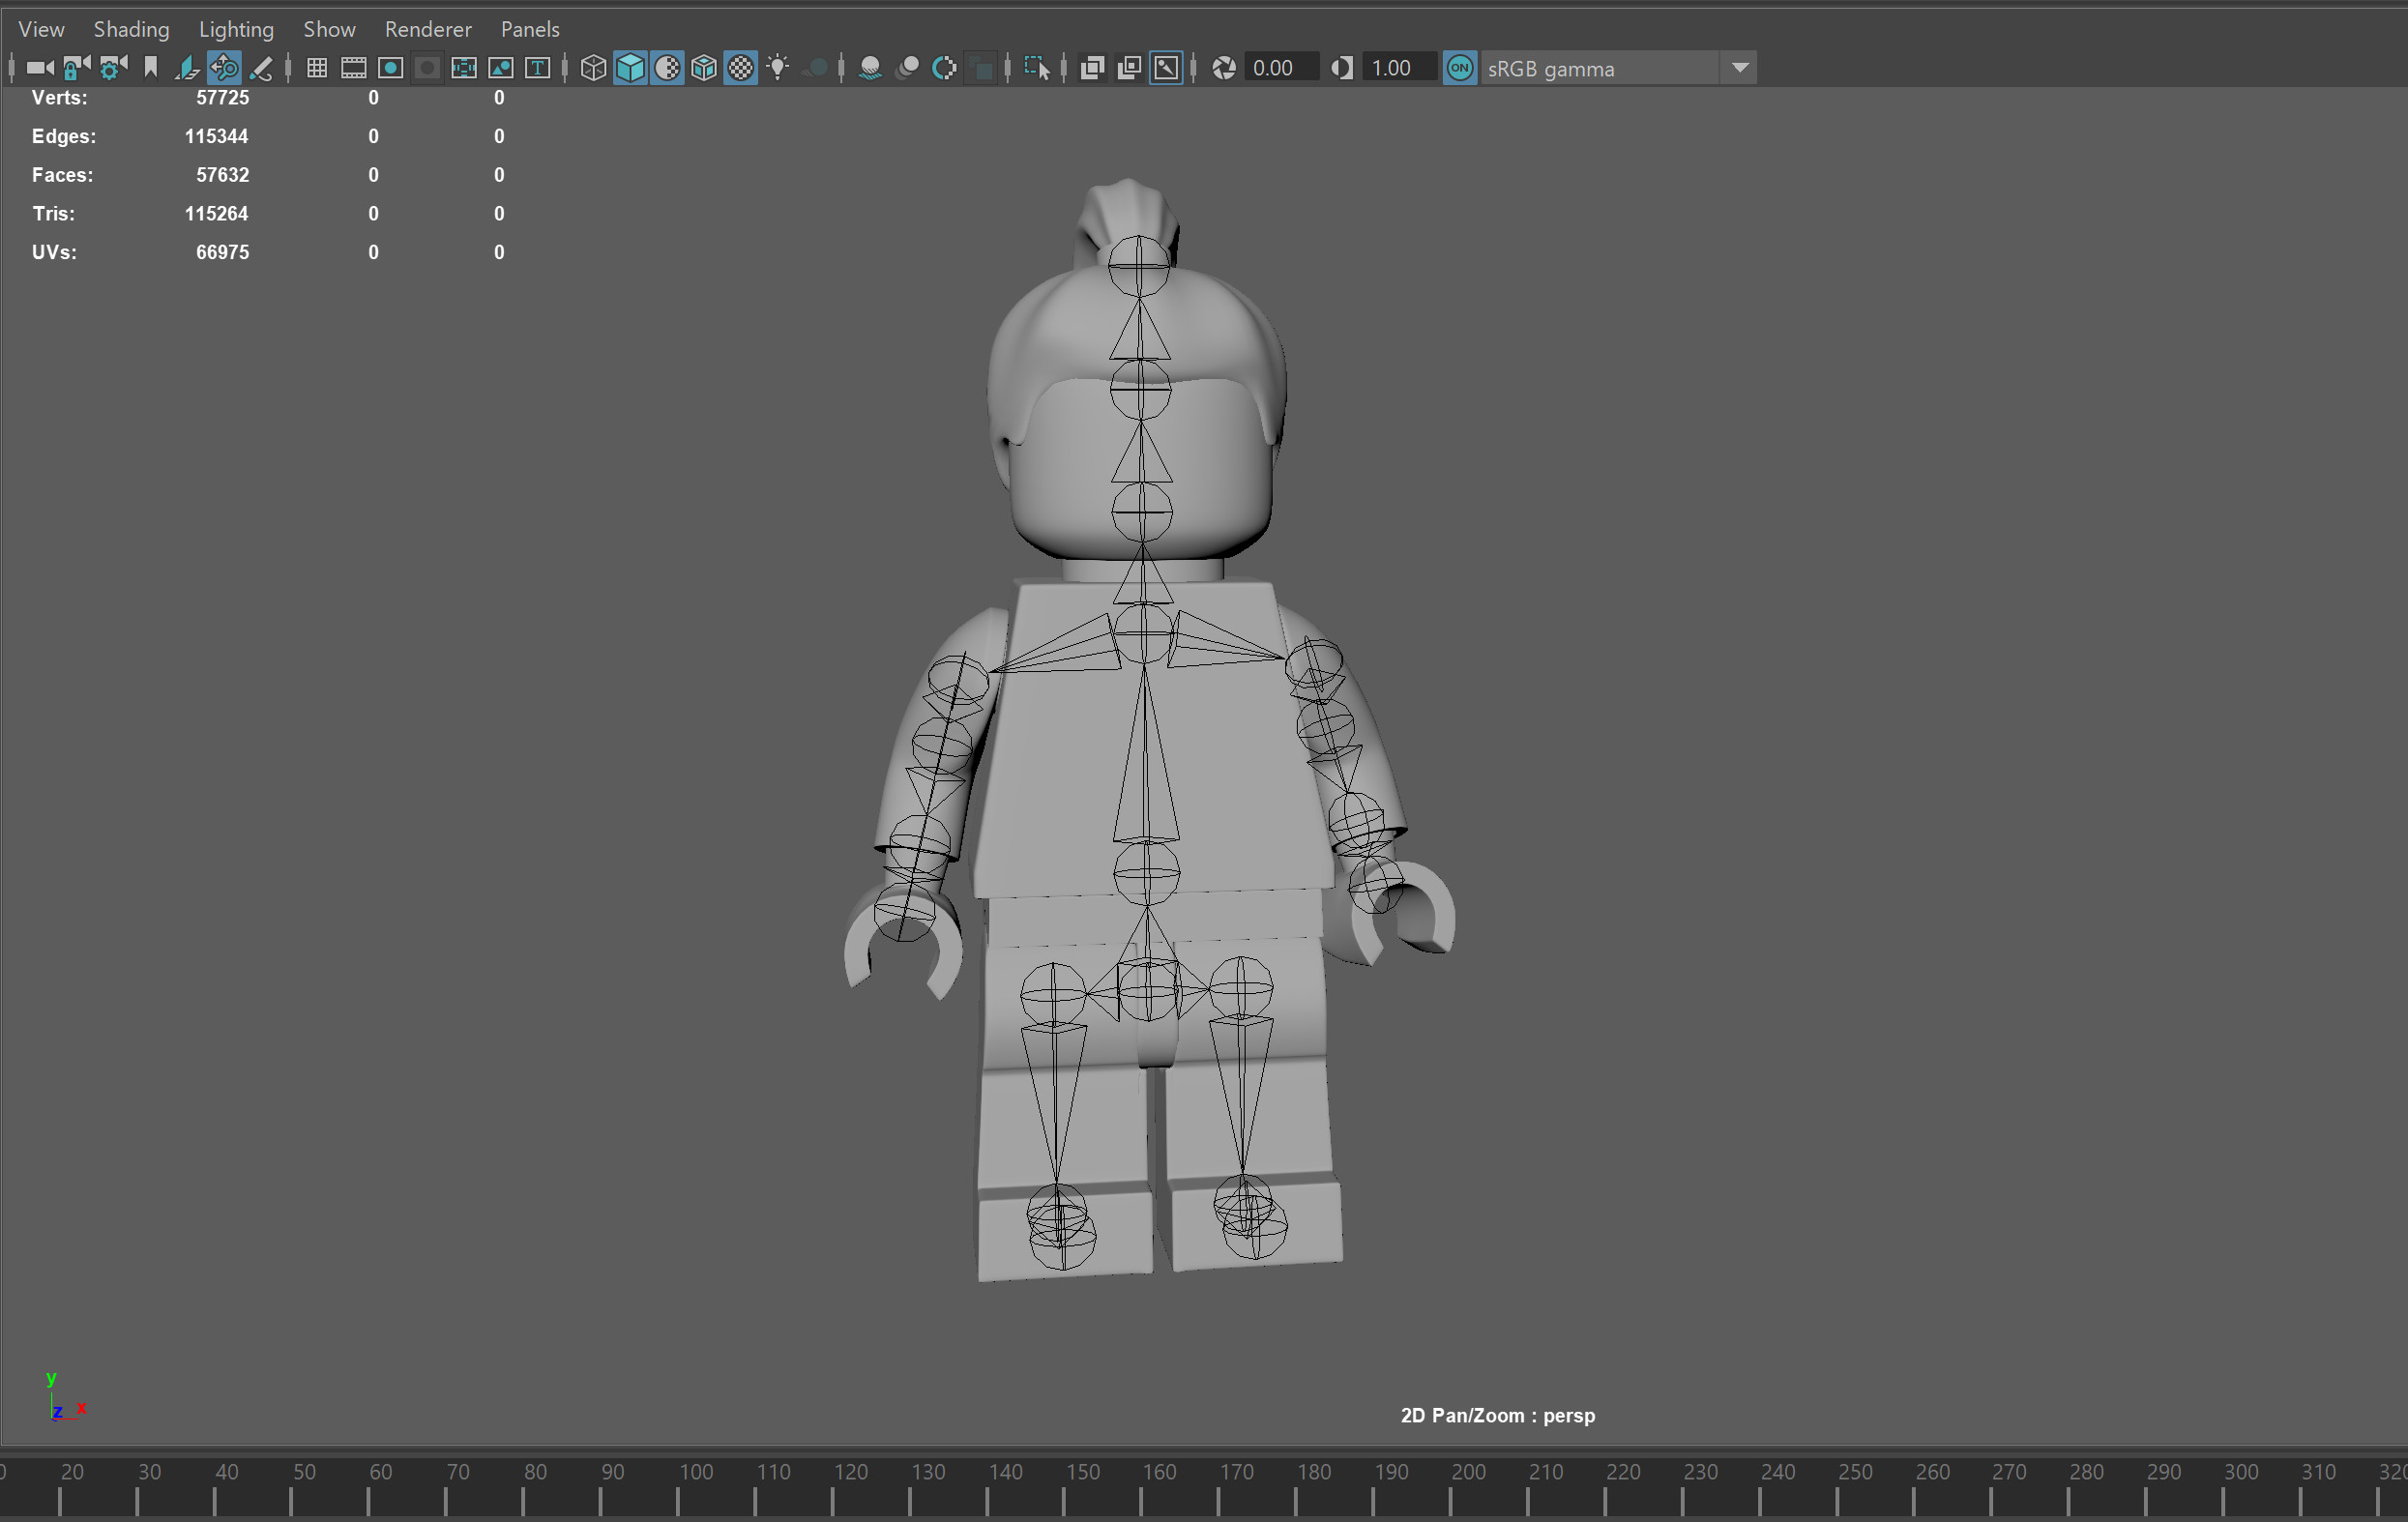This screenshot has width=2408, height=1522.
Task: Toggle X-Ray Active Components icon
Action: 1130,68
